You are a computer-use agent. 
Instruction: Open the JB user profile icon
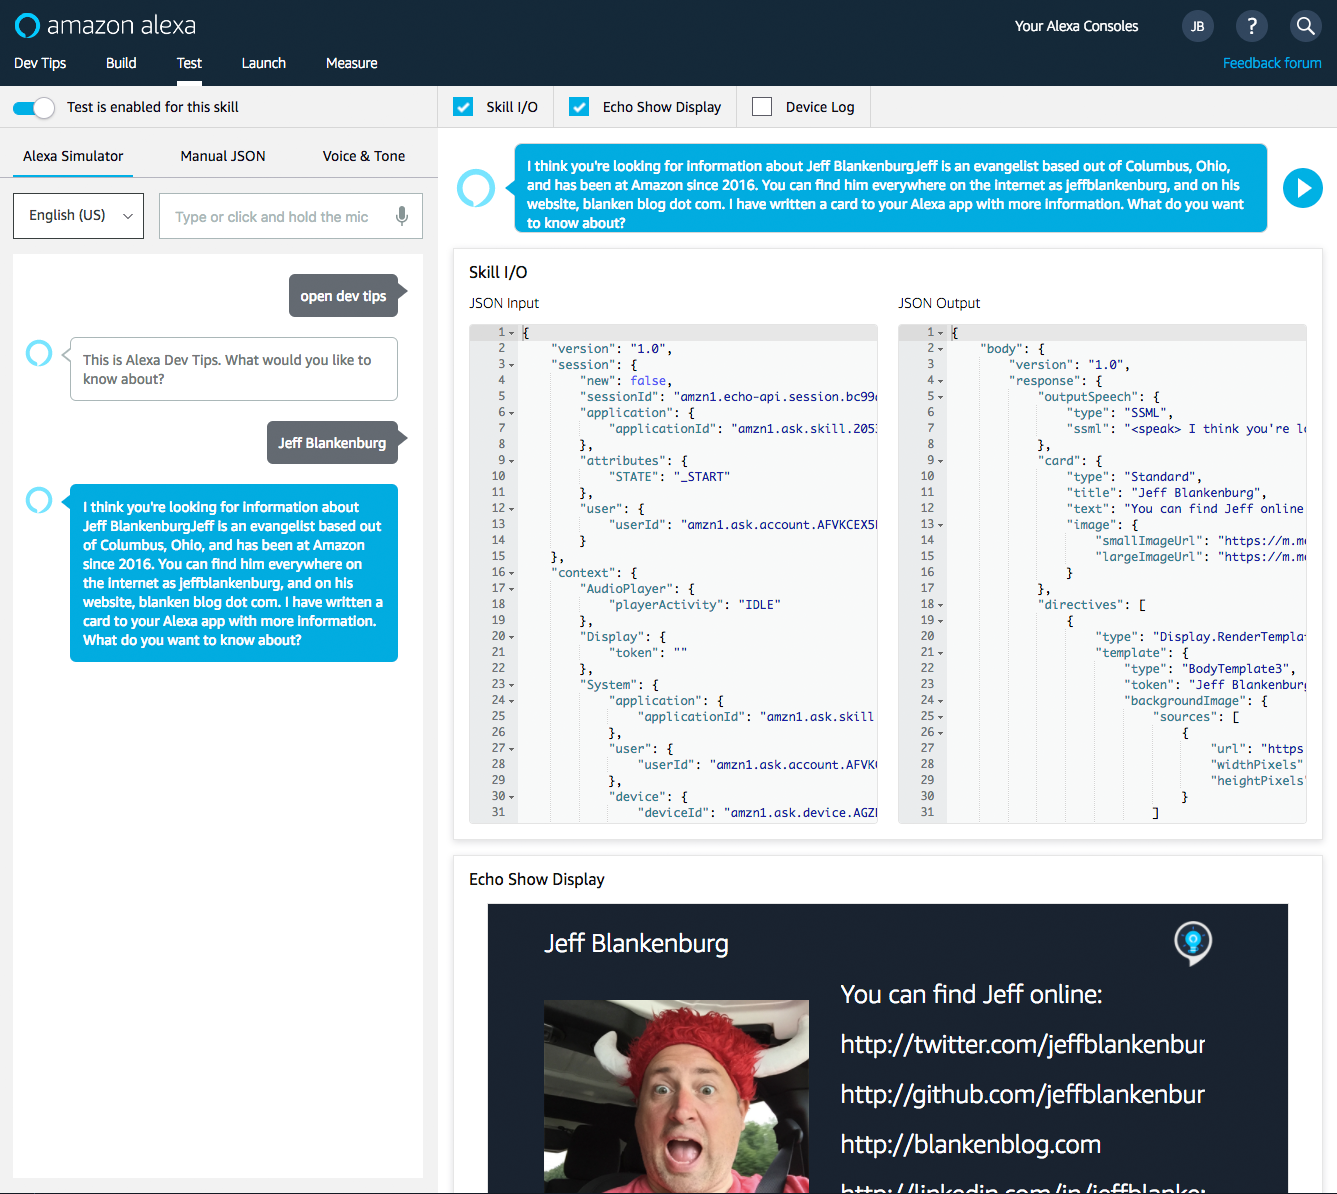1197,26
